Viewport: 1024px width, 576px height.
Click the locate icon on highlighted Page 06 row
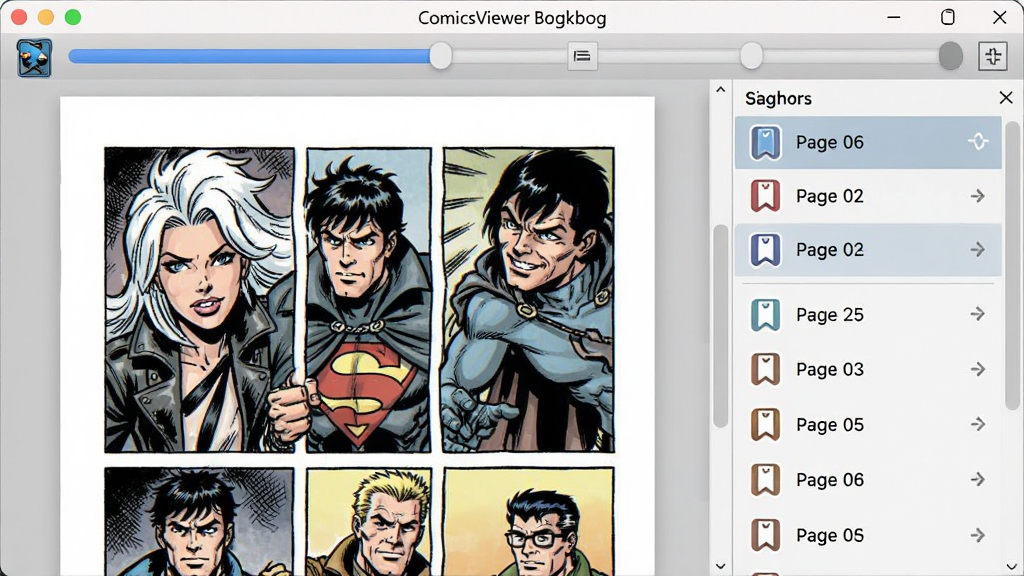tap(978, 142)
